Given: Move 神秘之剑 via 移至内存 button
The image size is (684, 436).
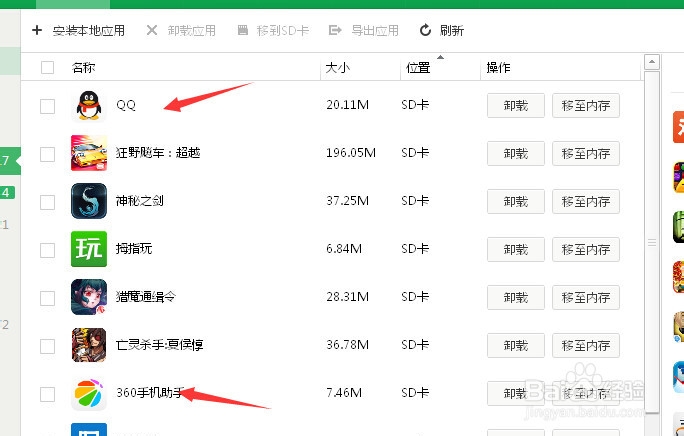Looking at the screenshot, I should (x=586, y=201).
